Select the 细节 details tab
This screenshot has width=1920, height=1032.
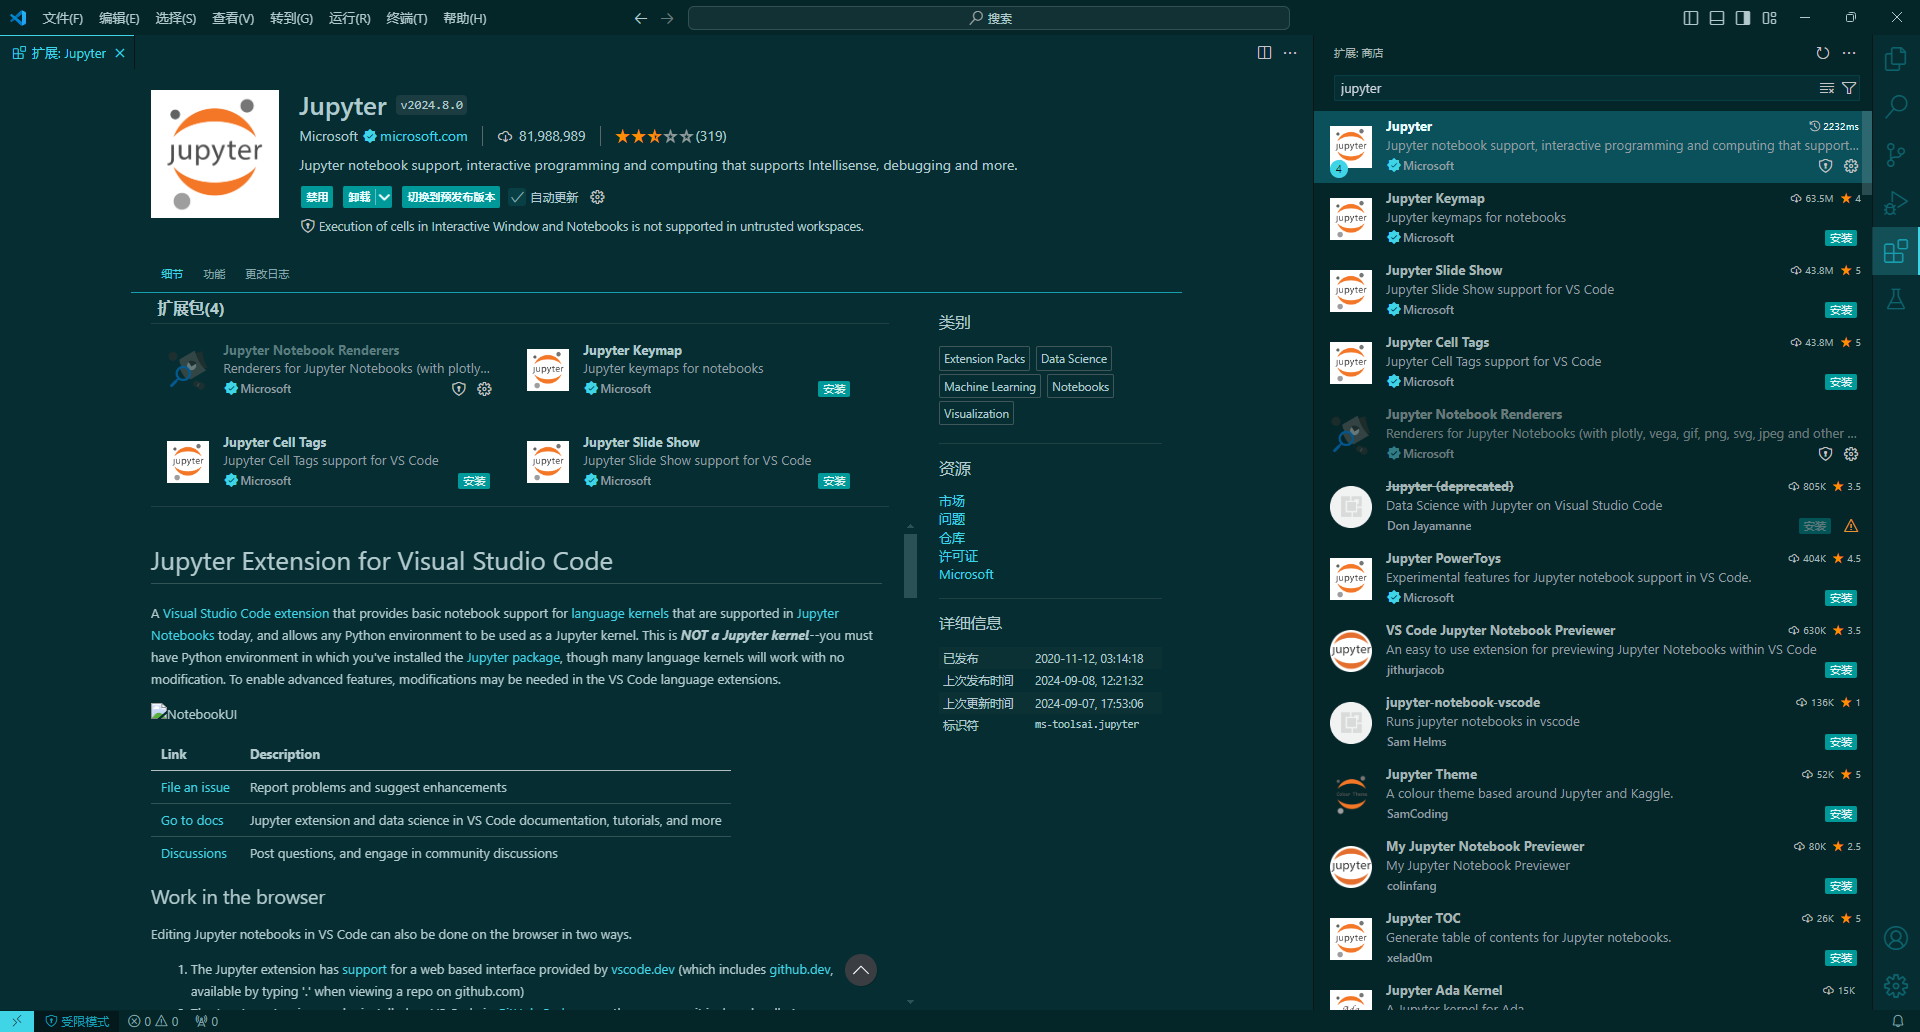point(172,274)
